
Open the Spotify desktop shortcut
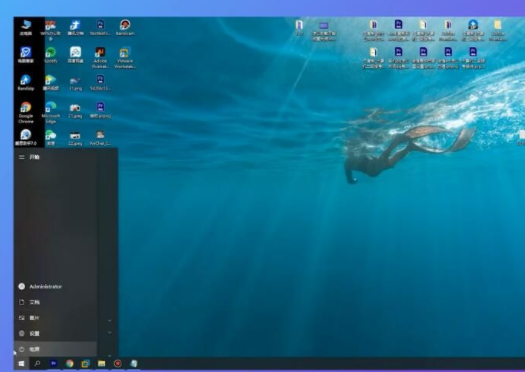tap(51, 55)
